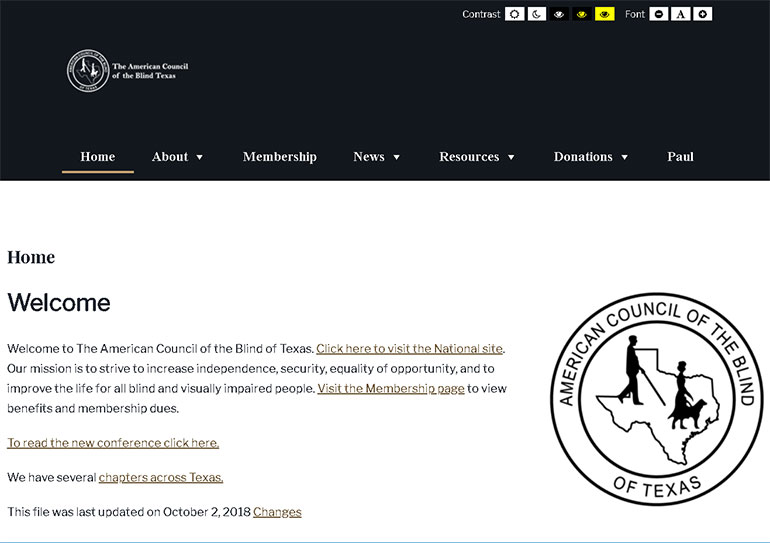Follow 'Visit the Membership page' link
The width and height of the screenshot is (770, 543).
391,388
